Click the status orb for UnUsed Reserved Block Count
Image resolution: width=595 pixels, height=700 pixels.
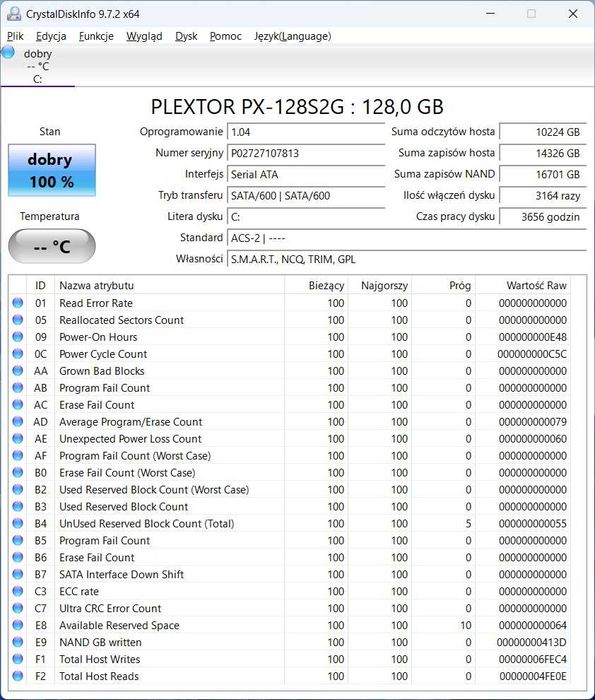(18, 523)
